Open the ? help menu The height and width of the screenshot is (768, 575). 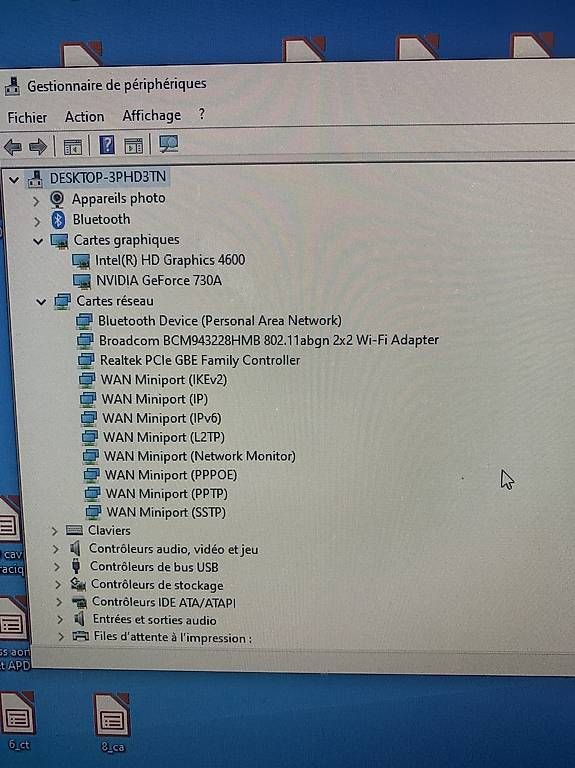pyautogui.click(x=202, y=114)
